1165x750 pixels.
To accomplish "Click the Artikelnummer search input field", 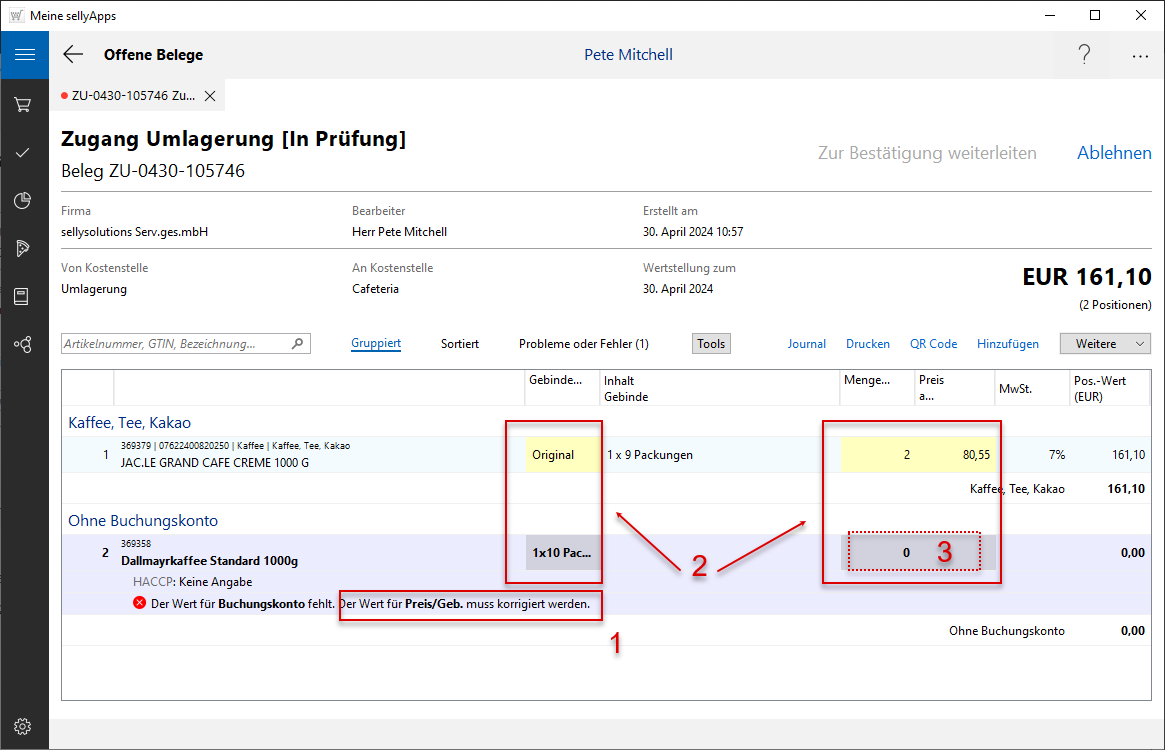I will pos(176,344).
